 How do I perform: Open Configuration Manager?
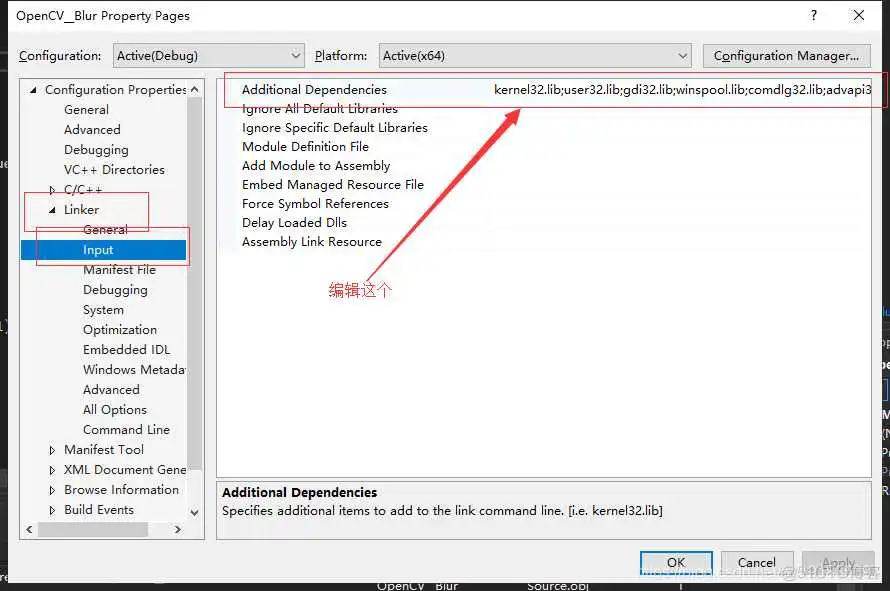tap(786, 56)
